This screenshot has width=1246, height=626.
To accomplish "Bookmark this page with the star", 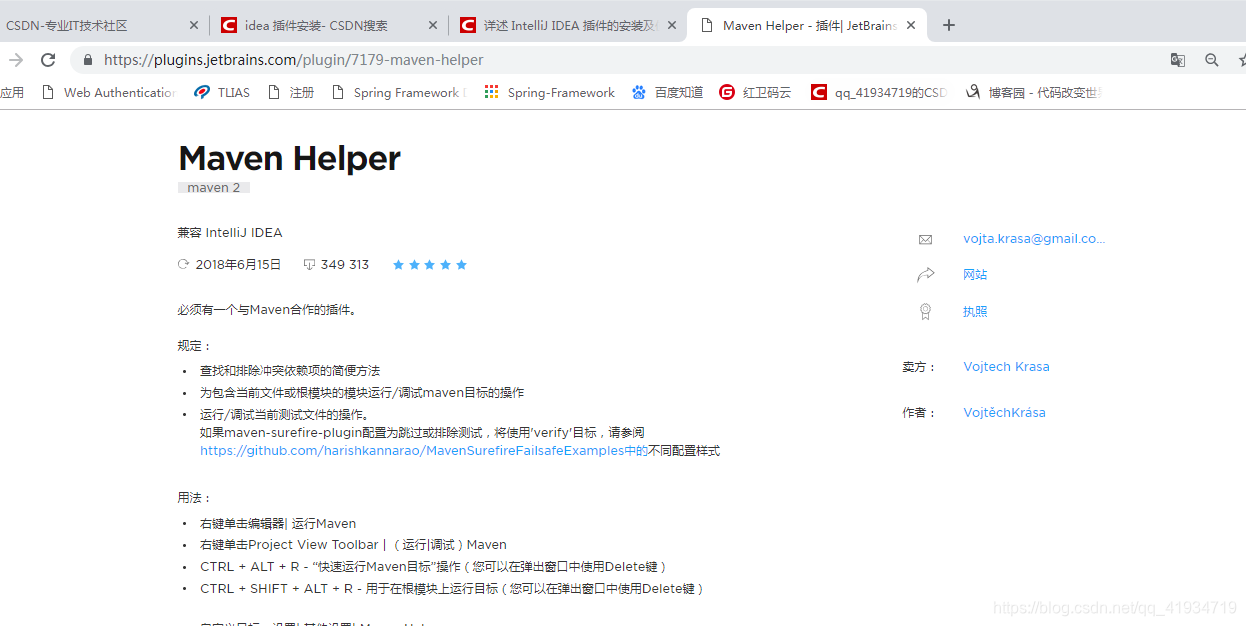I will 1241,60.
